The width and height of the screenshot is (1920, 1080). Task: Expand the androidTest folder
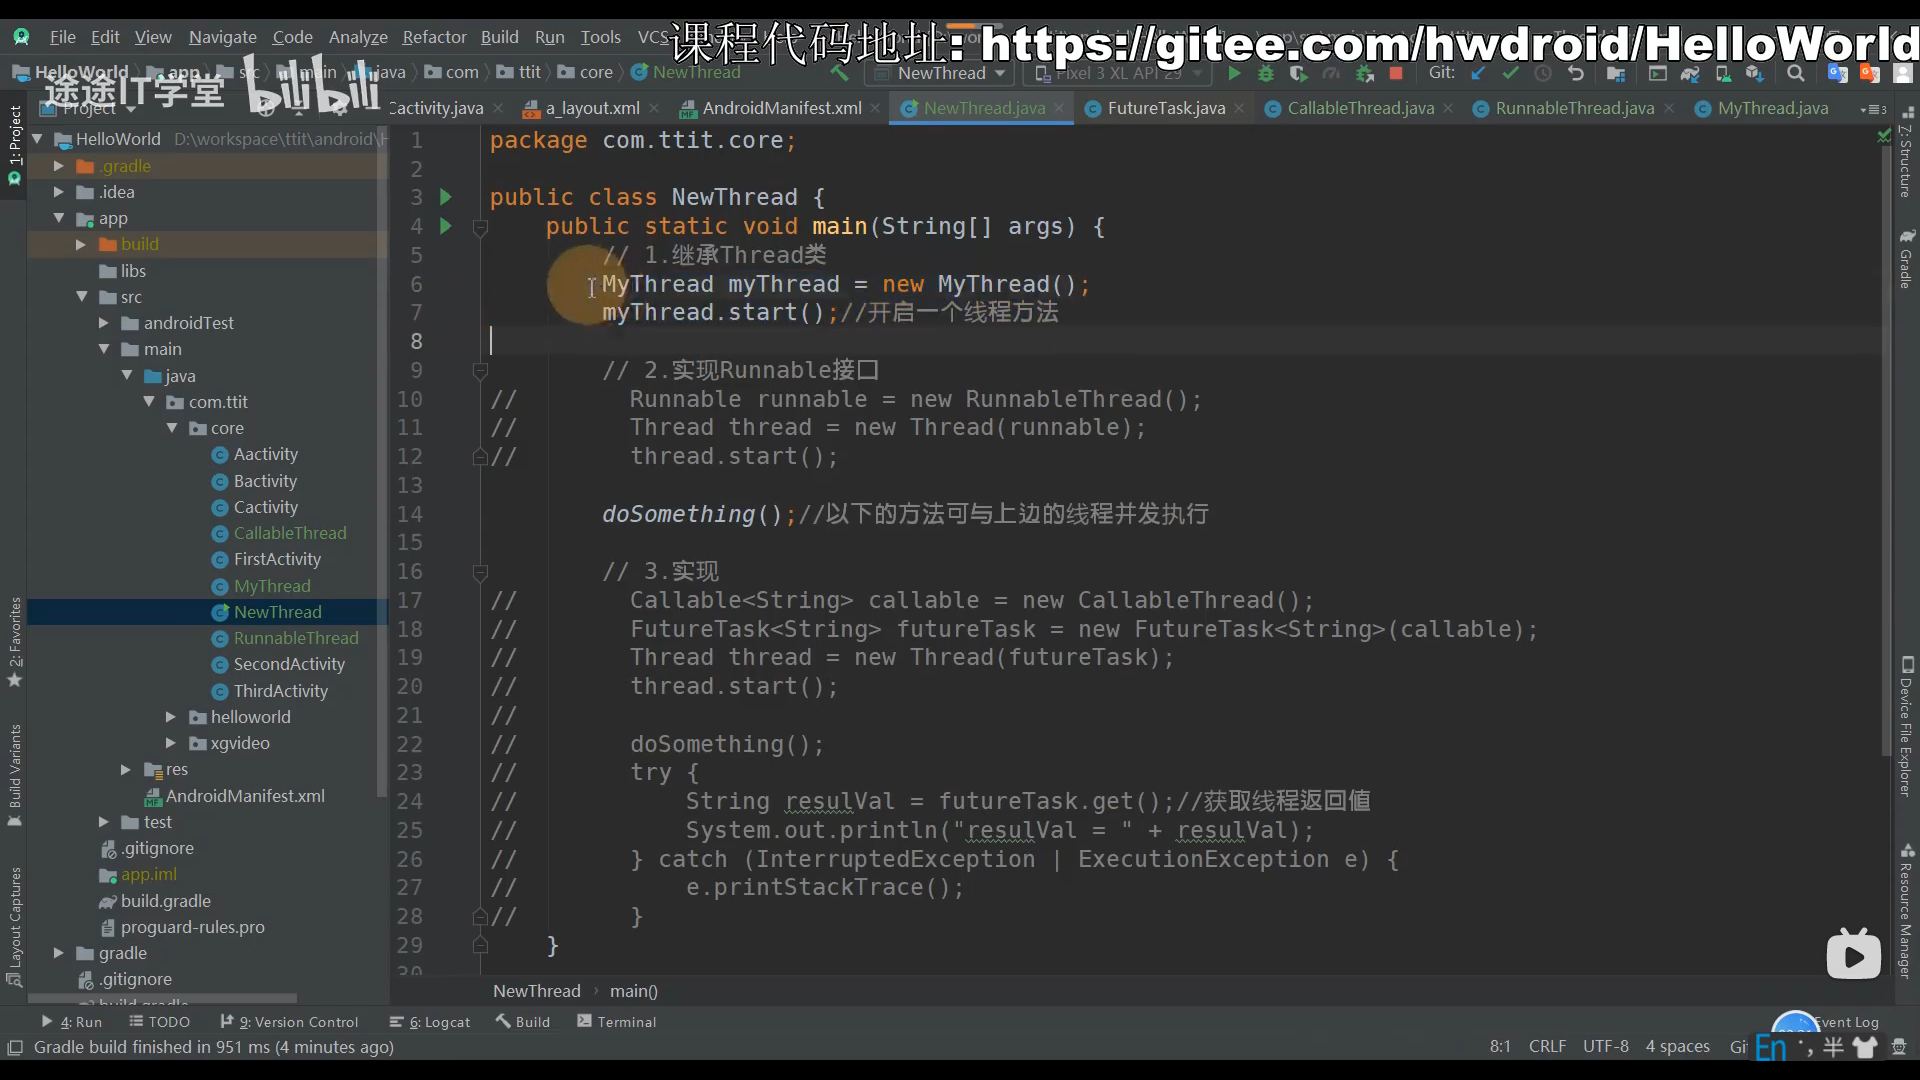point(103,323)
